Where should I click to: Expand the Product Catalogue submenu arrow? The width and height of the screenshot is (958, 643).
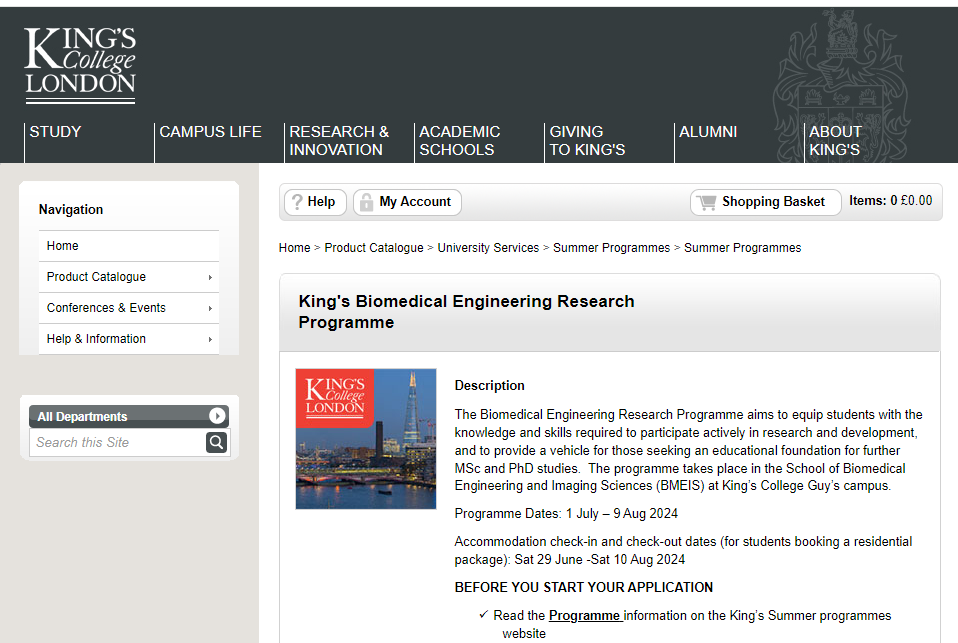pyautogui.click(x=210, y=277)
